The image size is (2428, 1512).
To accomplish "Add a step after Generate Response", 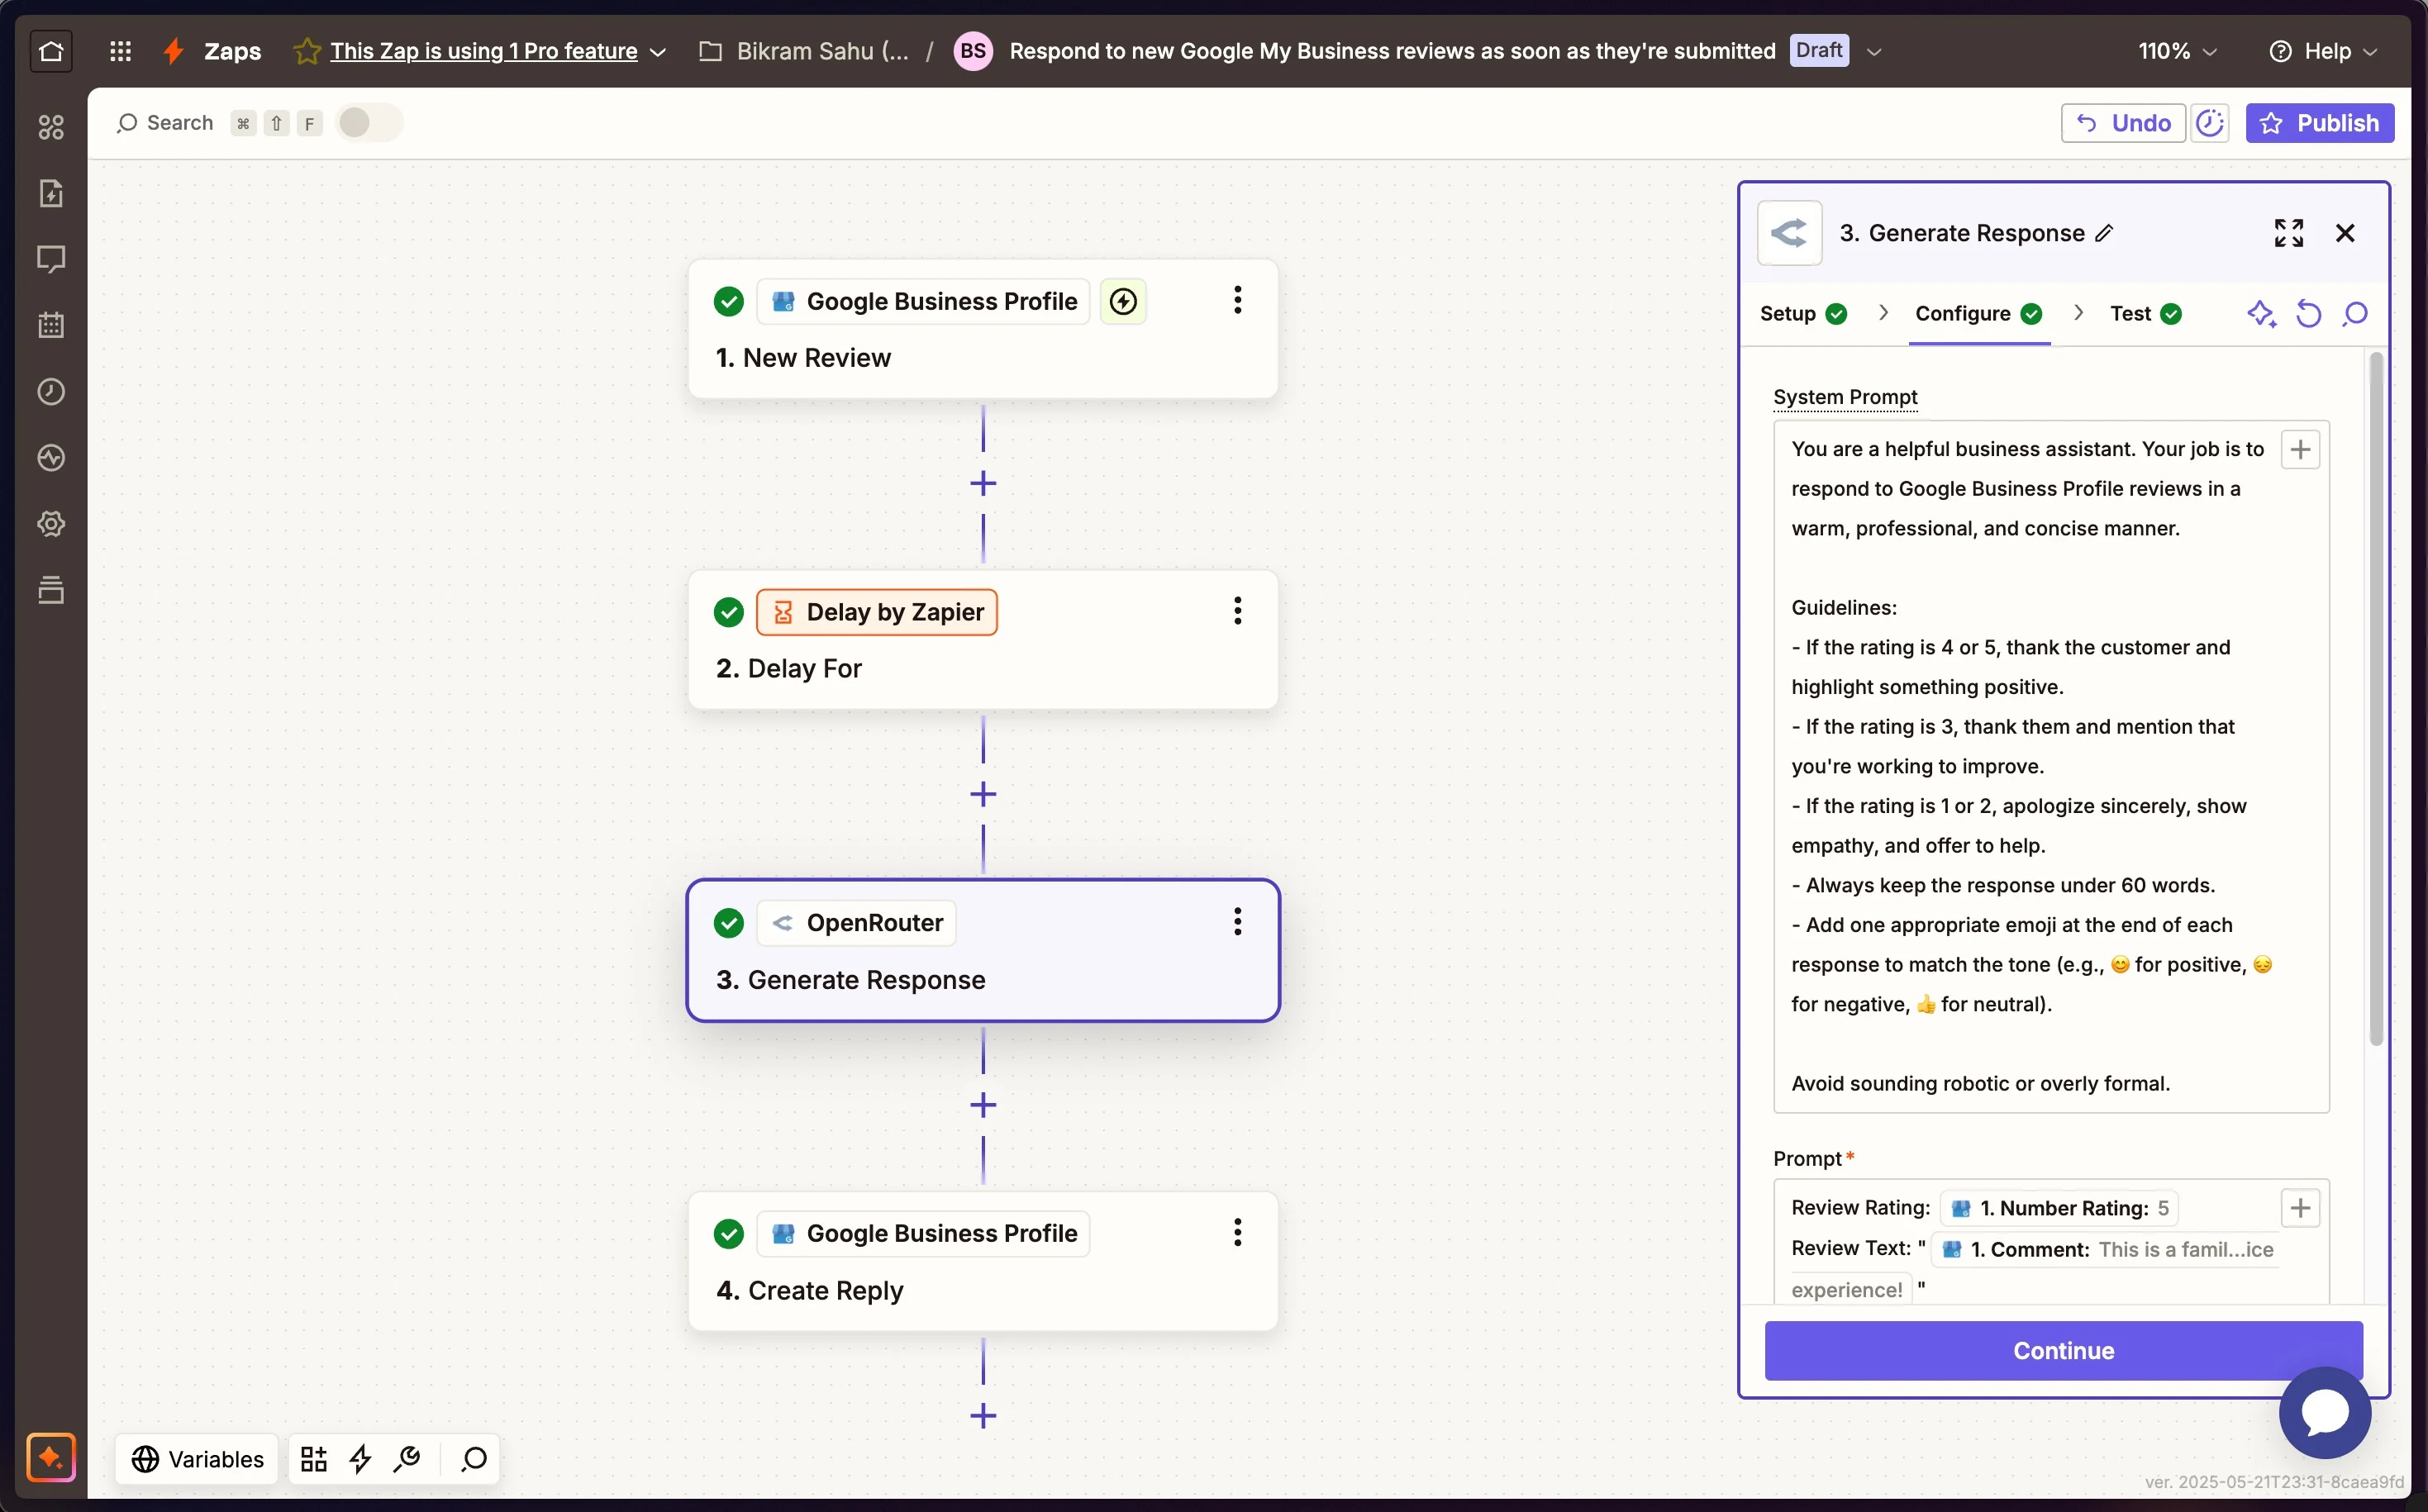I will click(x=983, y=1105).
